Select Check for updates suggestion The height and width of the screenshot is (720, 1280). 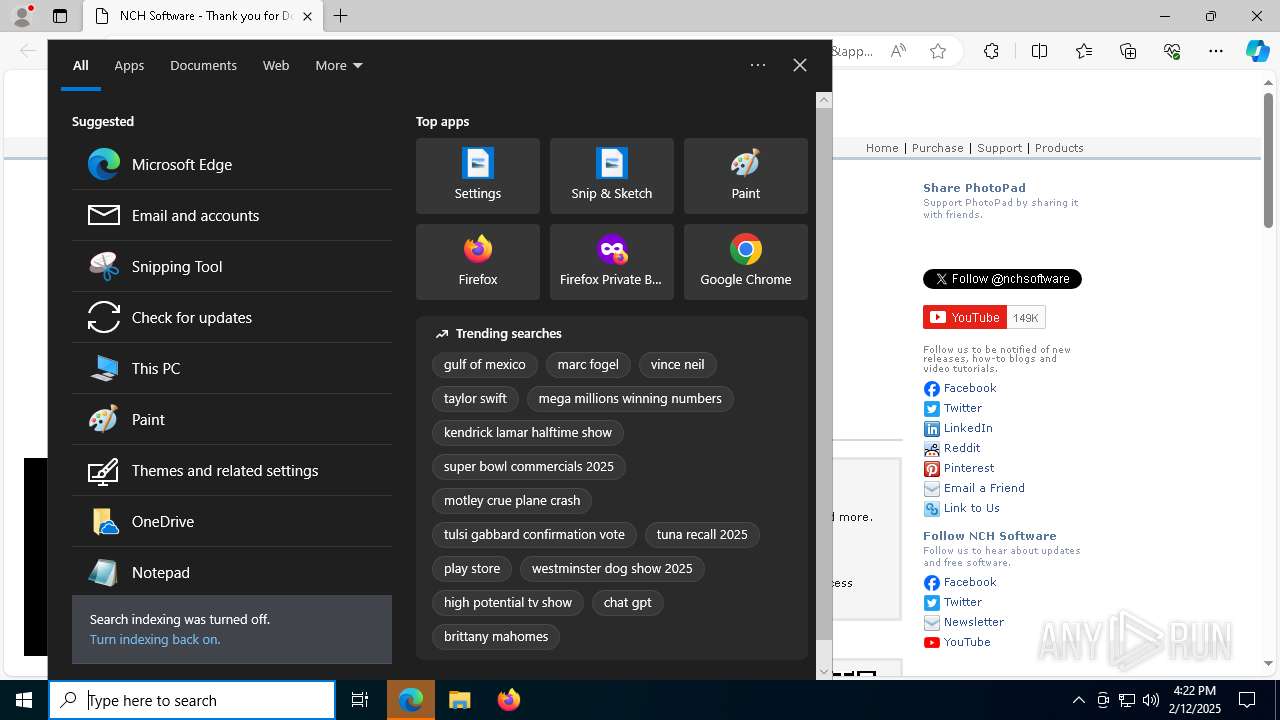pos(232,317)
